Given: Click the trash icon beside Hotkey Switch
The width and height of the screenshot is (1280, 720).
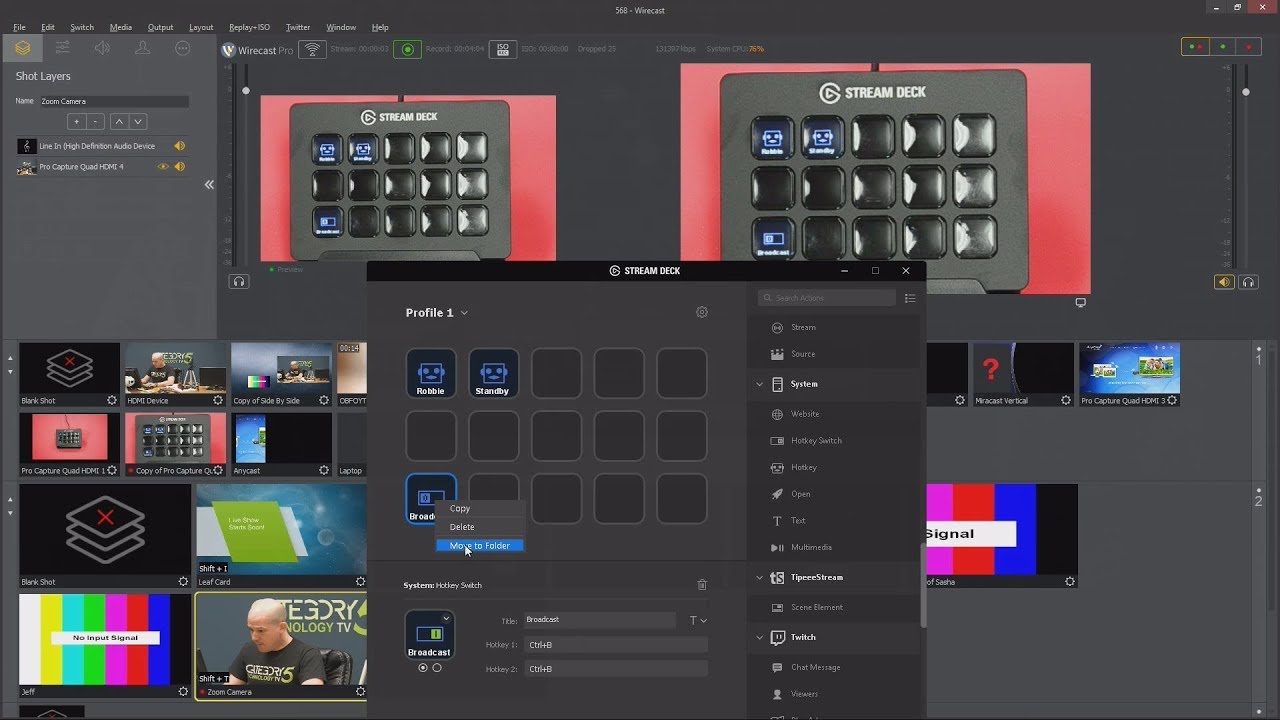Looking at the screenshot, I should click(x=702, y=585).
